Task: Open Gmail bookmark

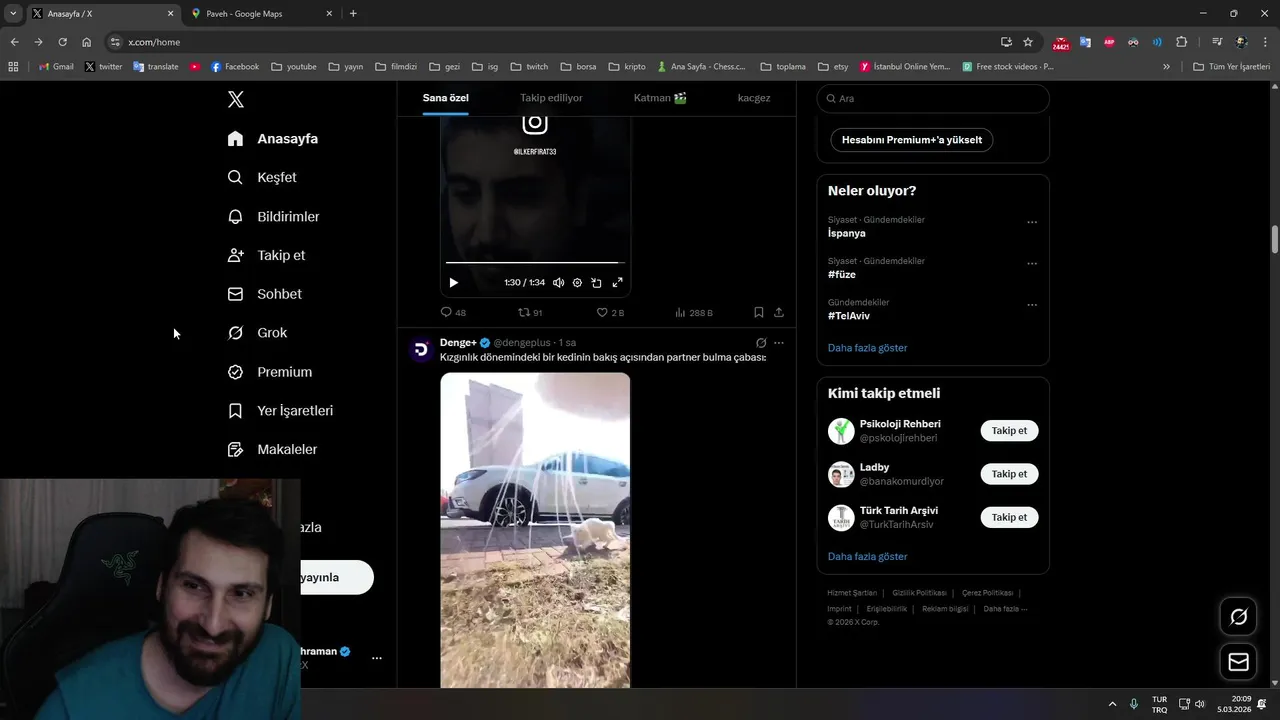Action: pyautogui.click(x=56, y=67)
